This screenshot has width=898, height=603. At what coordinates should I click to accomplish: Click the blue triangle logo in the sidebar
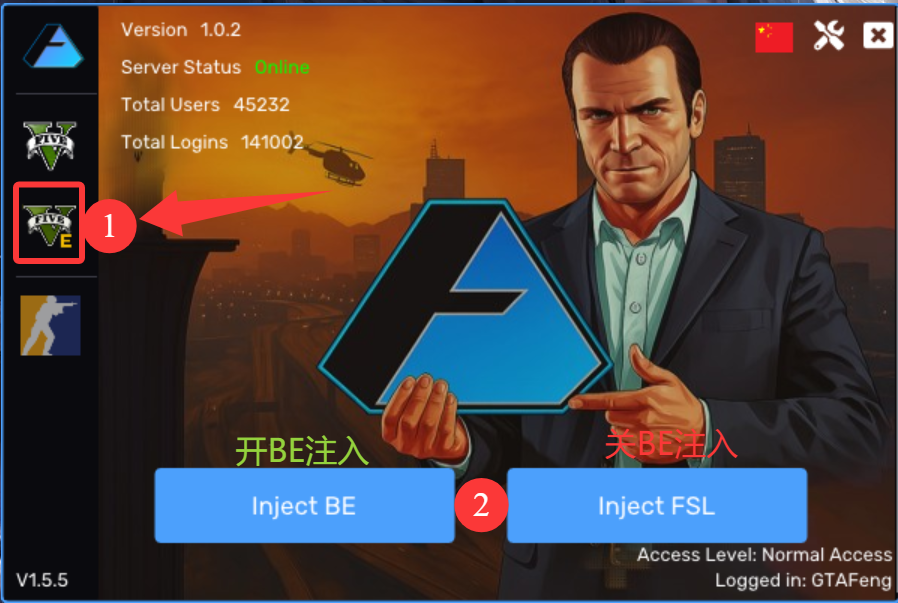coord(53,46)
